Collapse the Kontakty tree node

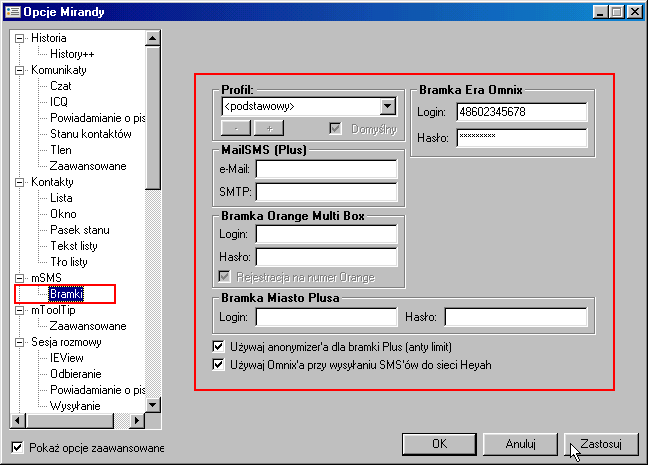click(x=20, y=183)
